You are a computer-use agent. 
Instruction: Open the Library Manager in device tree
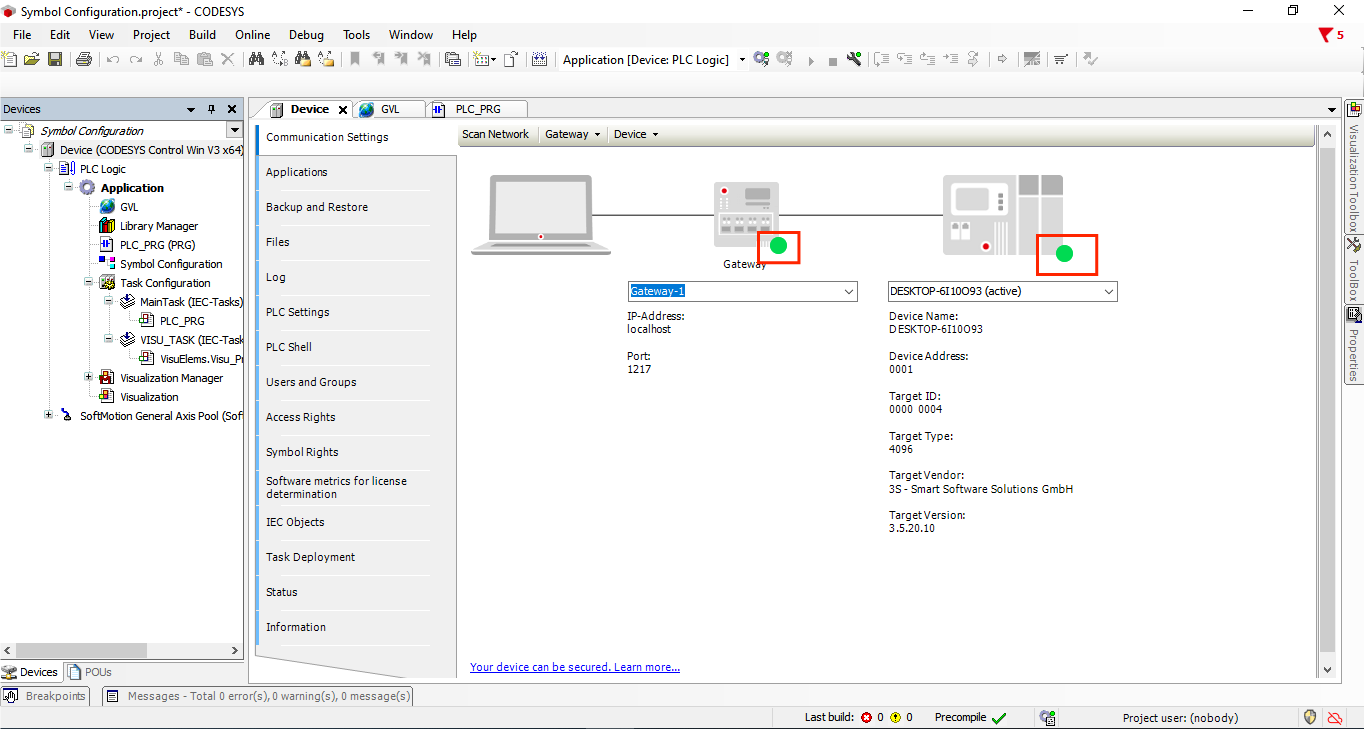[158, 226]
